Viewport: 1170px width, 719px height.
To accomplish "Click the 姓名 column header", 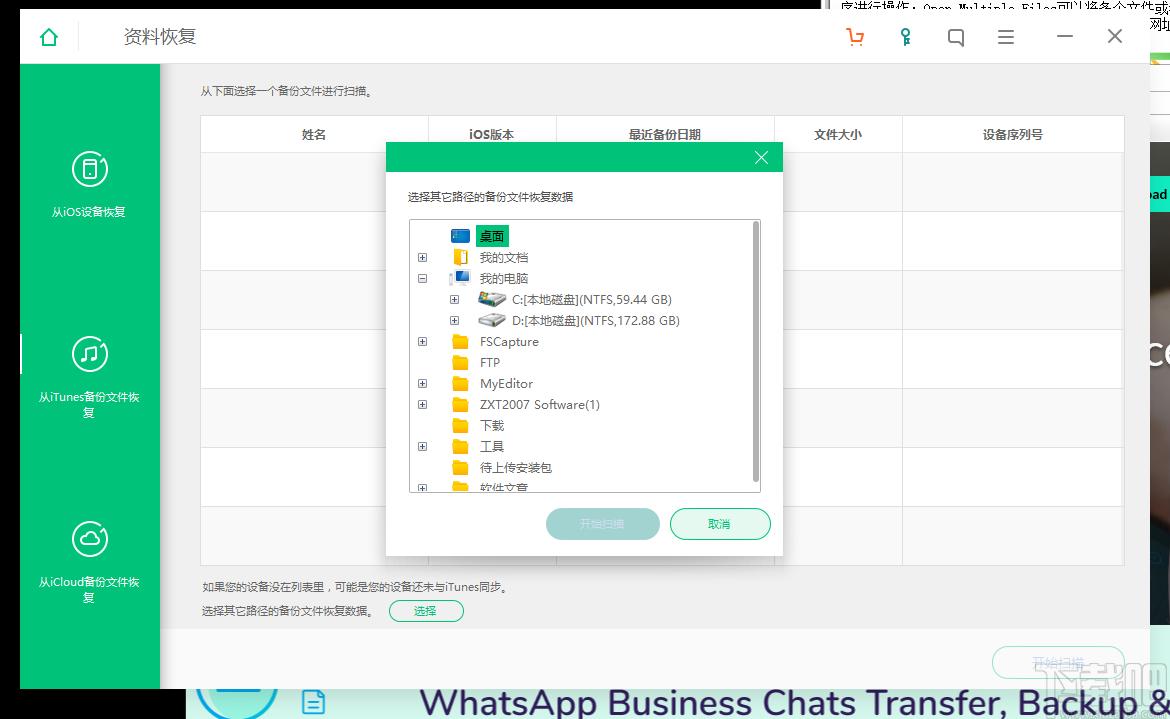I will pyautogui.click(x=314, y=134).
